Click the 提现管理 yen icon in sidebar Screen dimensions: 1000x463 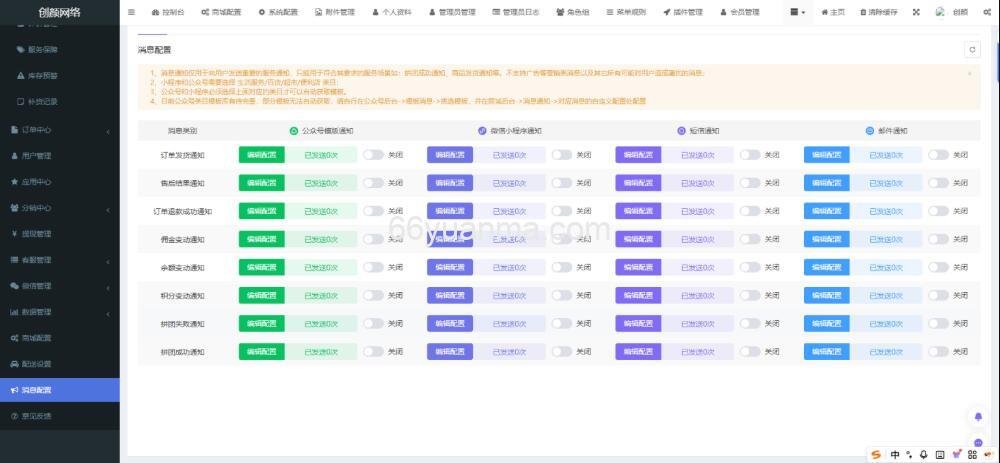click(15, 234)
